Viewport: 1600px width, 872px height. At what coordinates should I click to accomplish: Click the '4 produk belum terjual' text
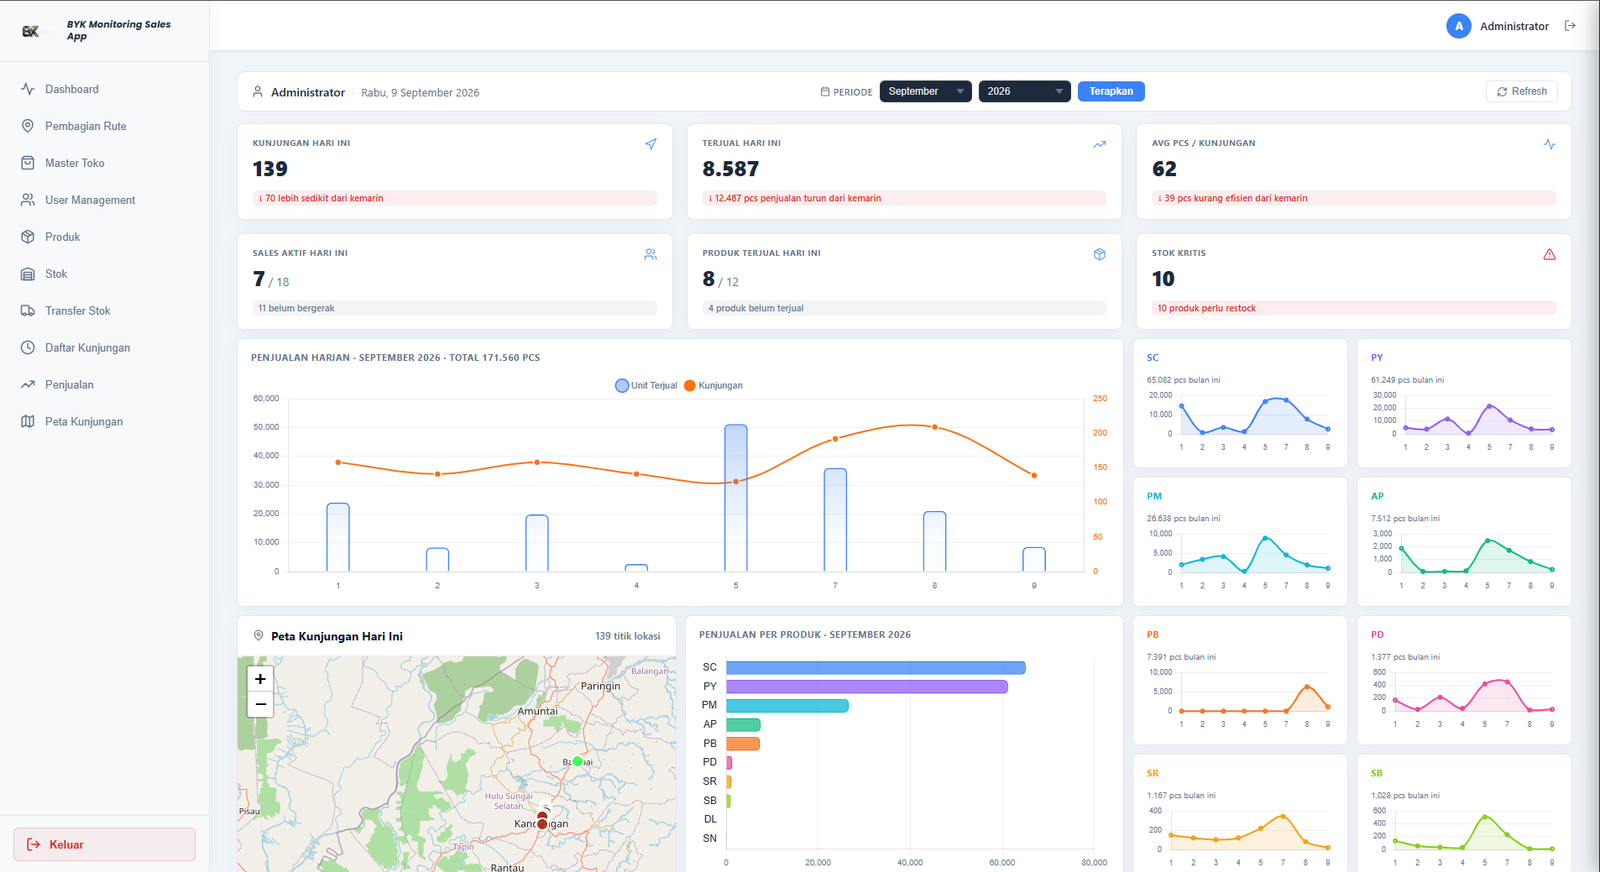[756, 308]
